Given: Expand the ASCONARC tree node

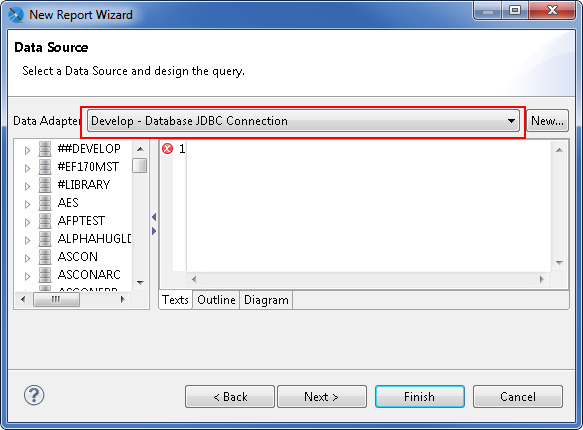Looking at the screenshot, I should [x=27, y=276].
